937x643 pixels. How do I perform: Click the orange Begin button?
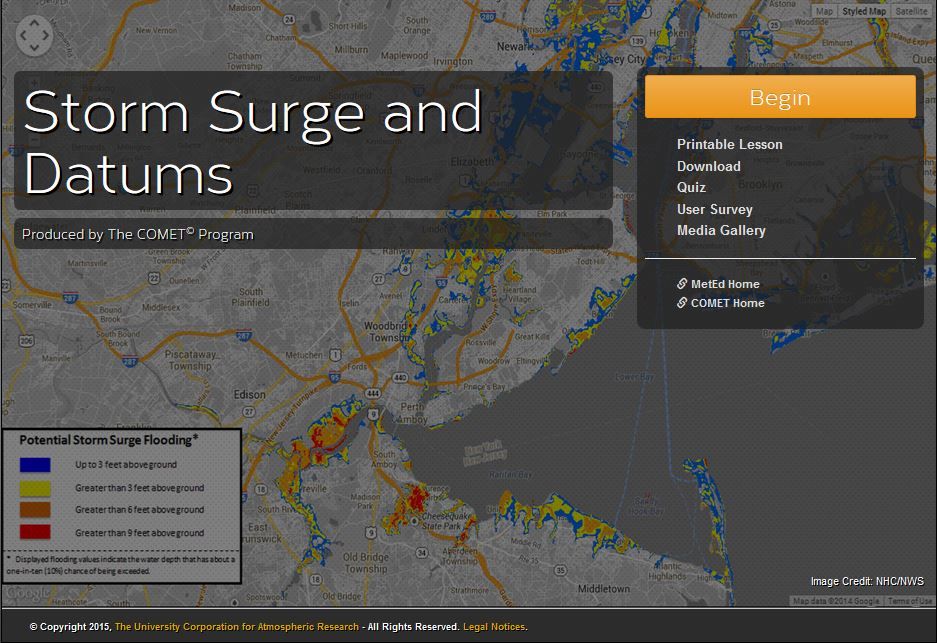780,97
